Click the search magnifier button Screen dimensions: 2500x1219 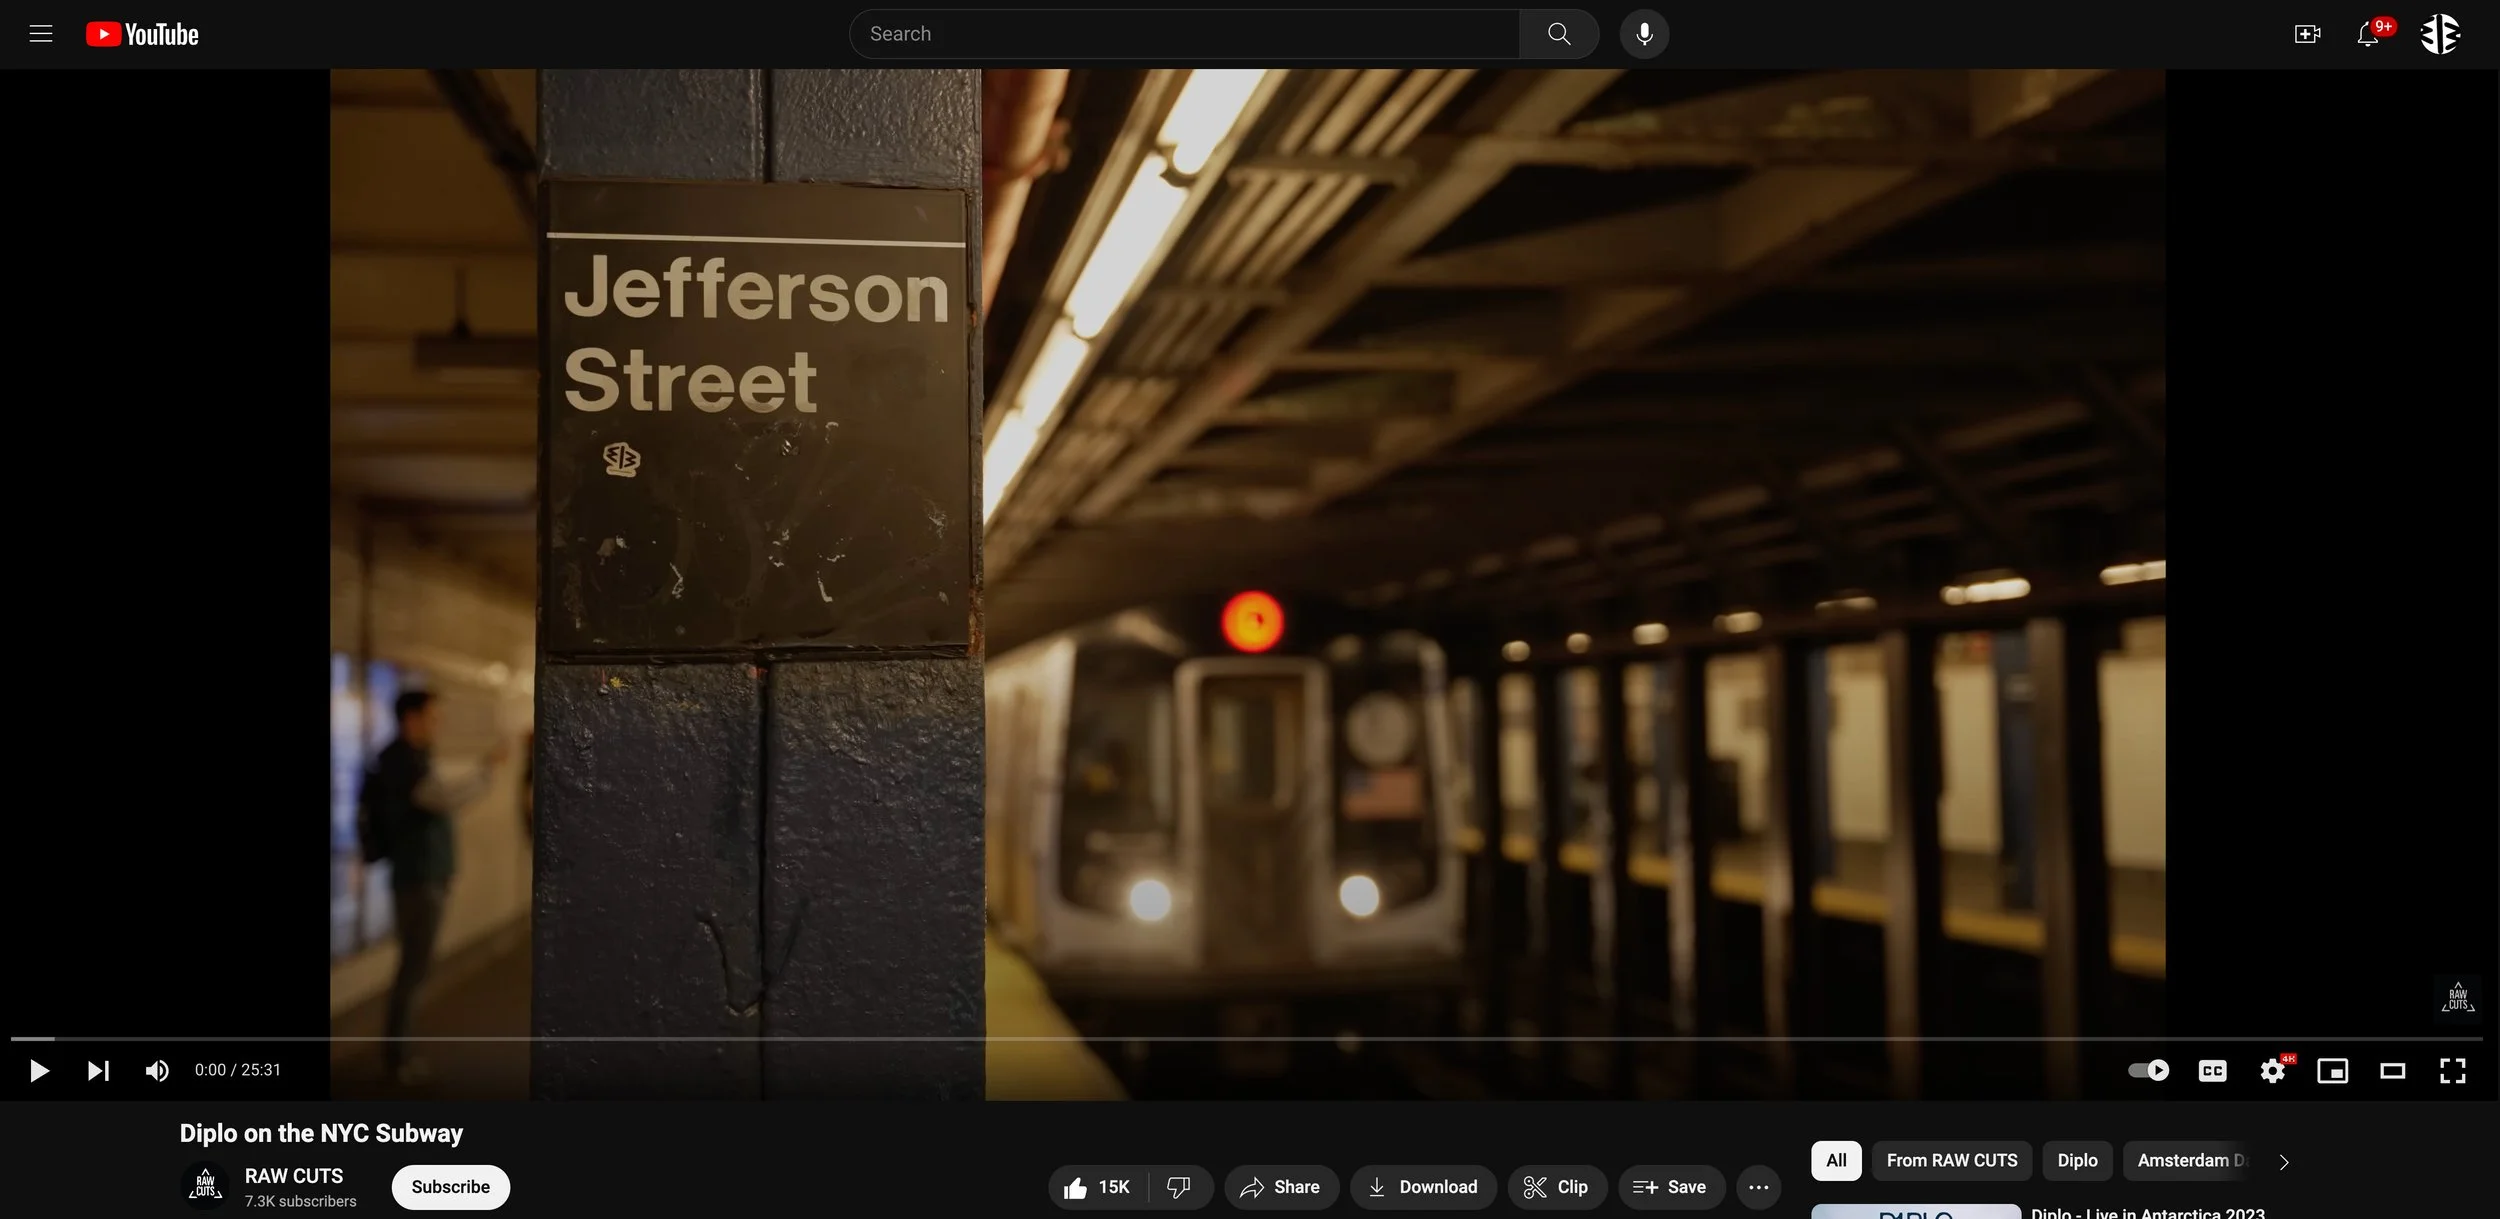tap(1558, 34)
